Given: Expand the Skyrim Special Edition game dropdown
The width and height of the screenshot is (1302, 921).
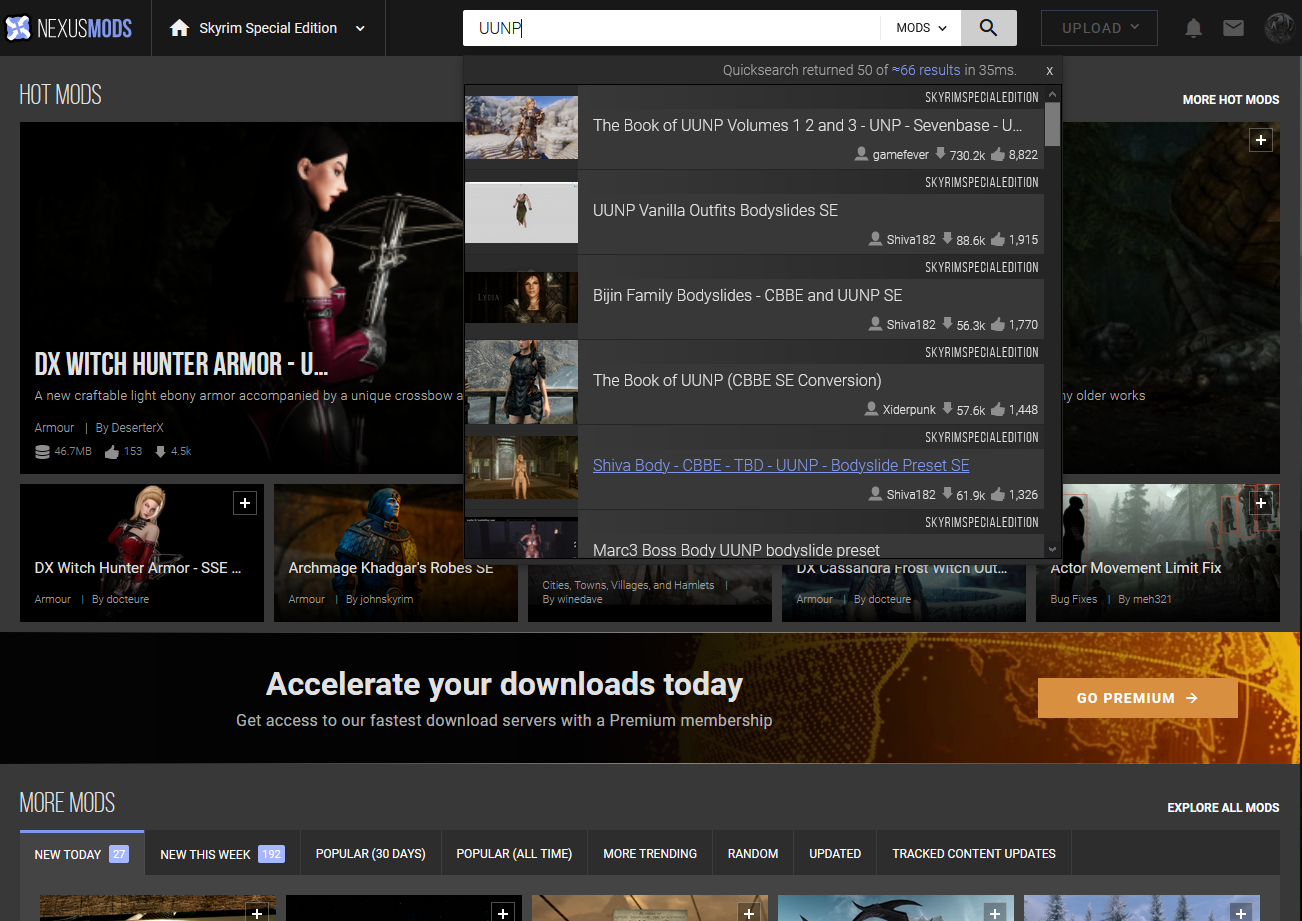Looking at the screenshot, I should pos(361,28).
